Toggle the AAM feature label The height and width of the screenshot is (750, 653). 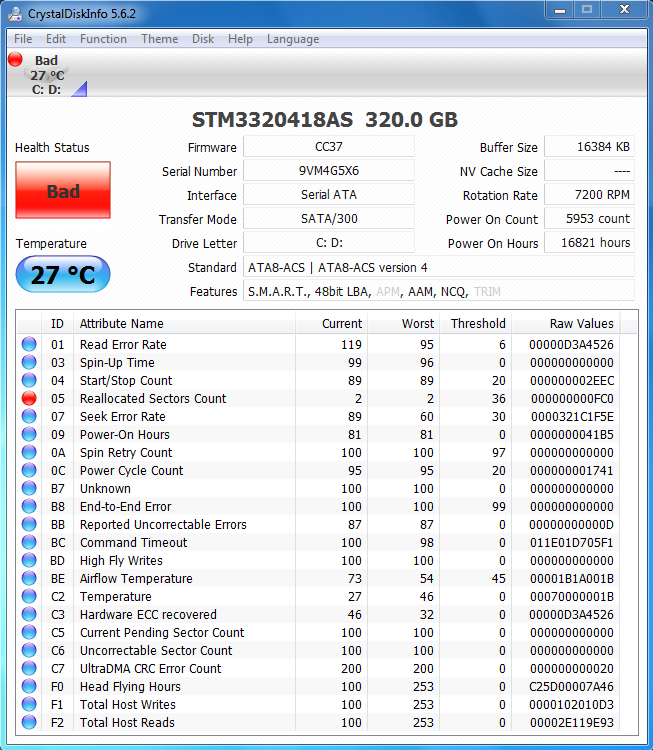(418, 292)
